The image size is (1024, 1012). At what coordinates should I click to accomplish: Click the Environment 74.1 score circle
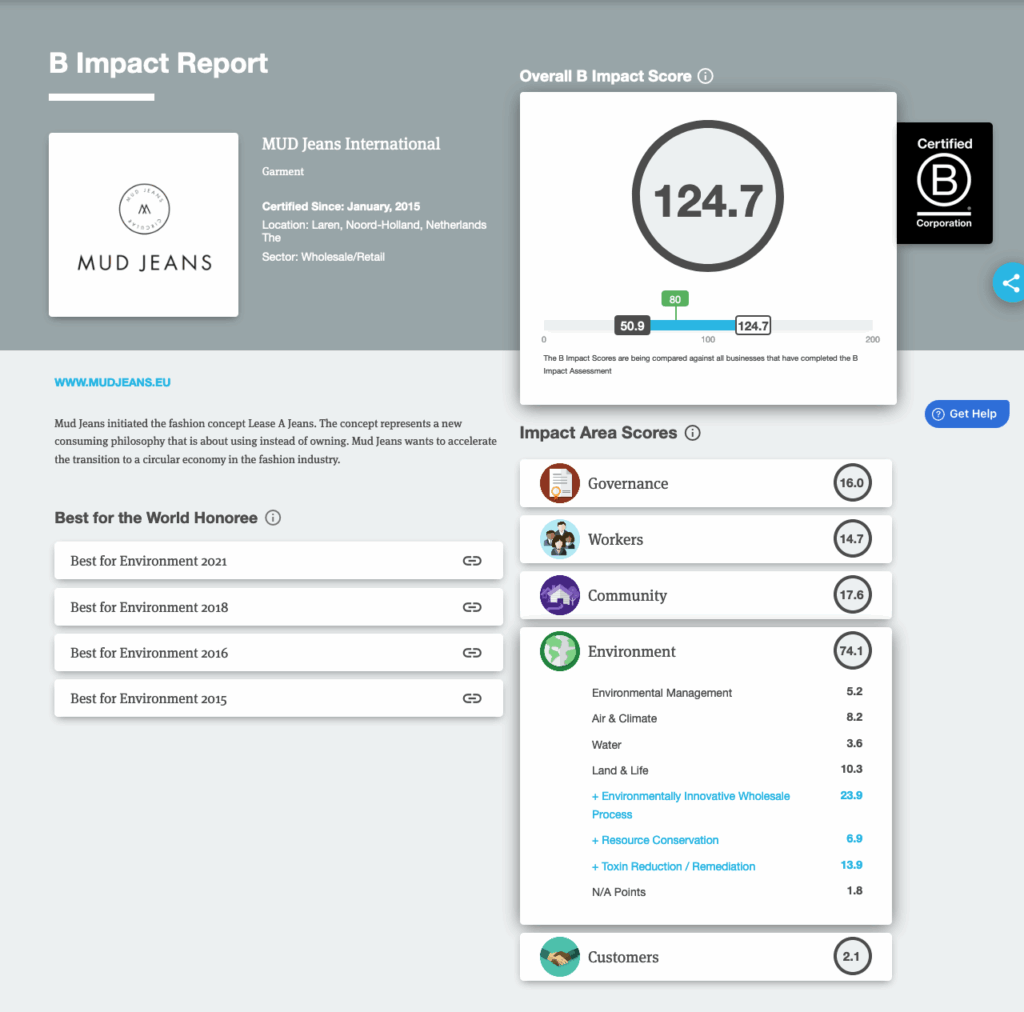click(852, 651)
